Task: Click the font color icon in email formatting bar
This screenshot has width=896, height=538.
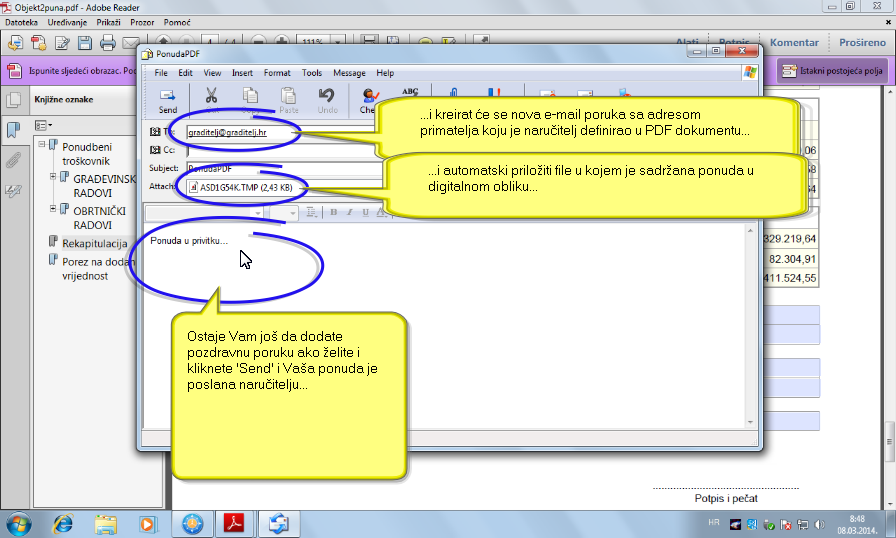Action: coord(381,212)
